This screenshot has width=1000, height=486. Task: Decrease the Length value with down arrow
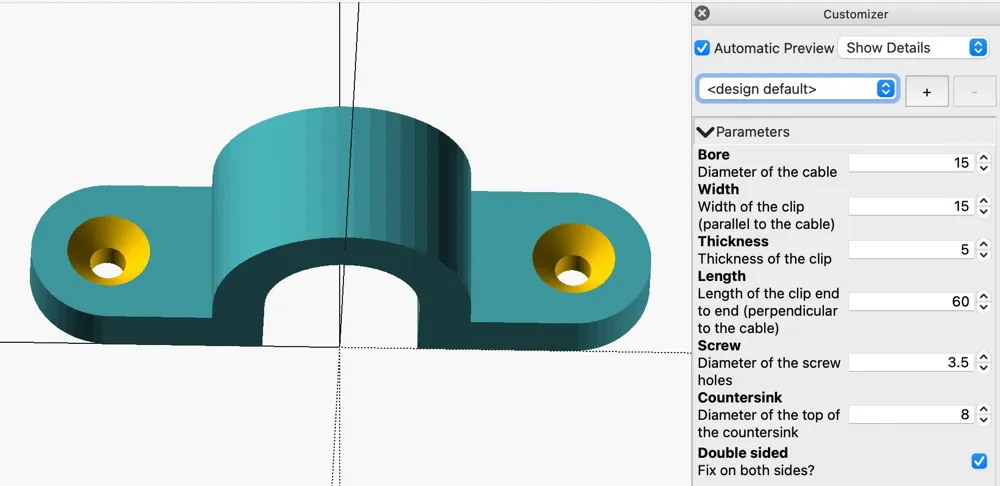pos(984,307)
